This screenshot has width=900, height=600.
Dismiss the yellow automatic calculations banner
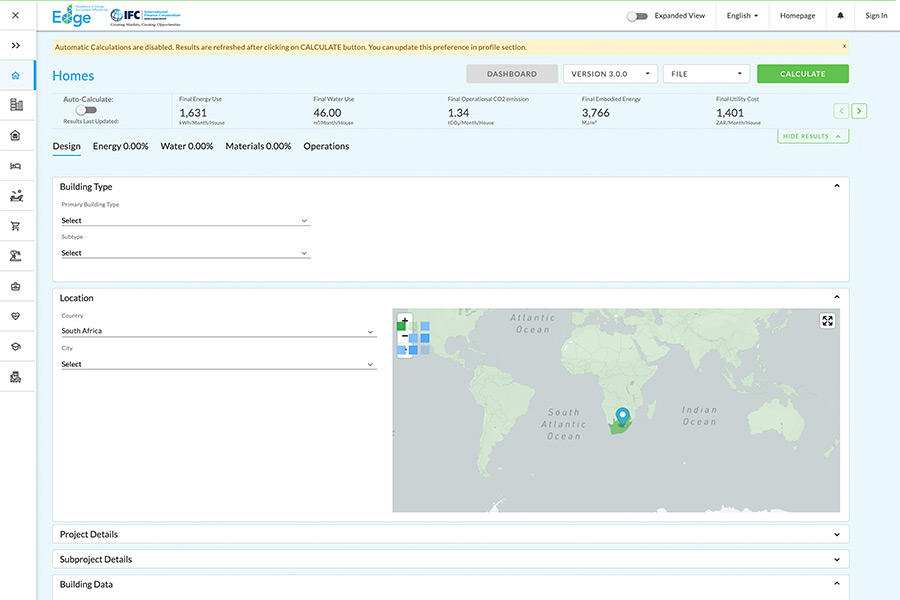843,46
